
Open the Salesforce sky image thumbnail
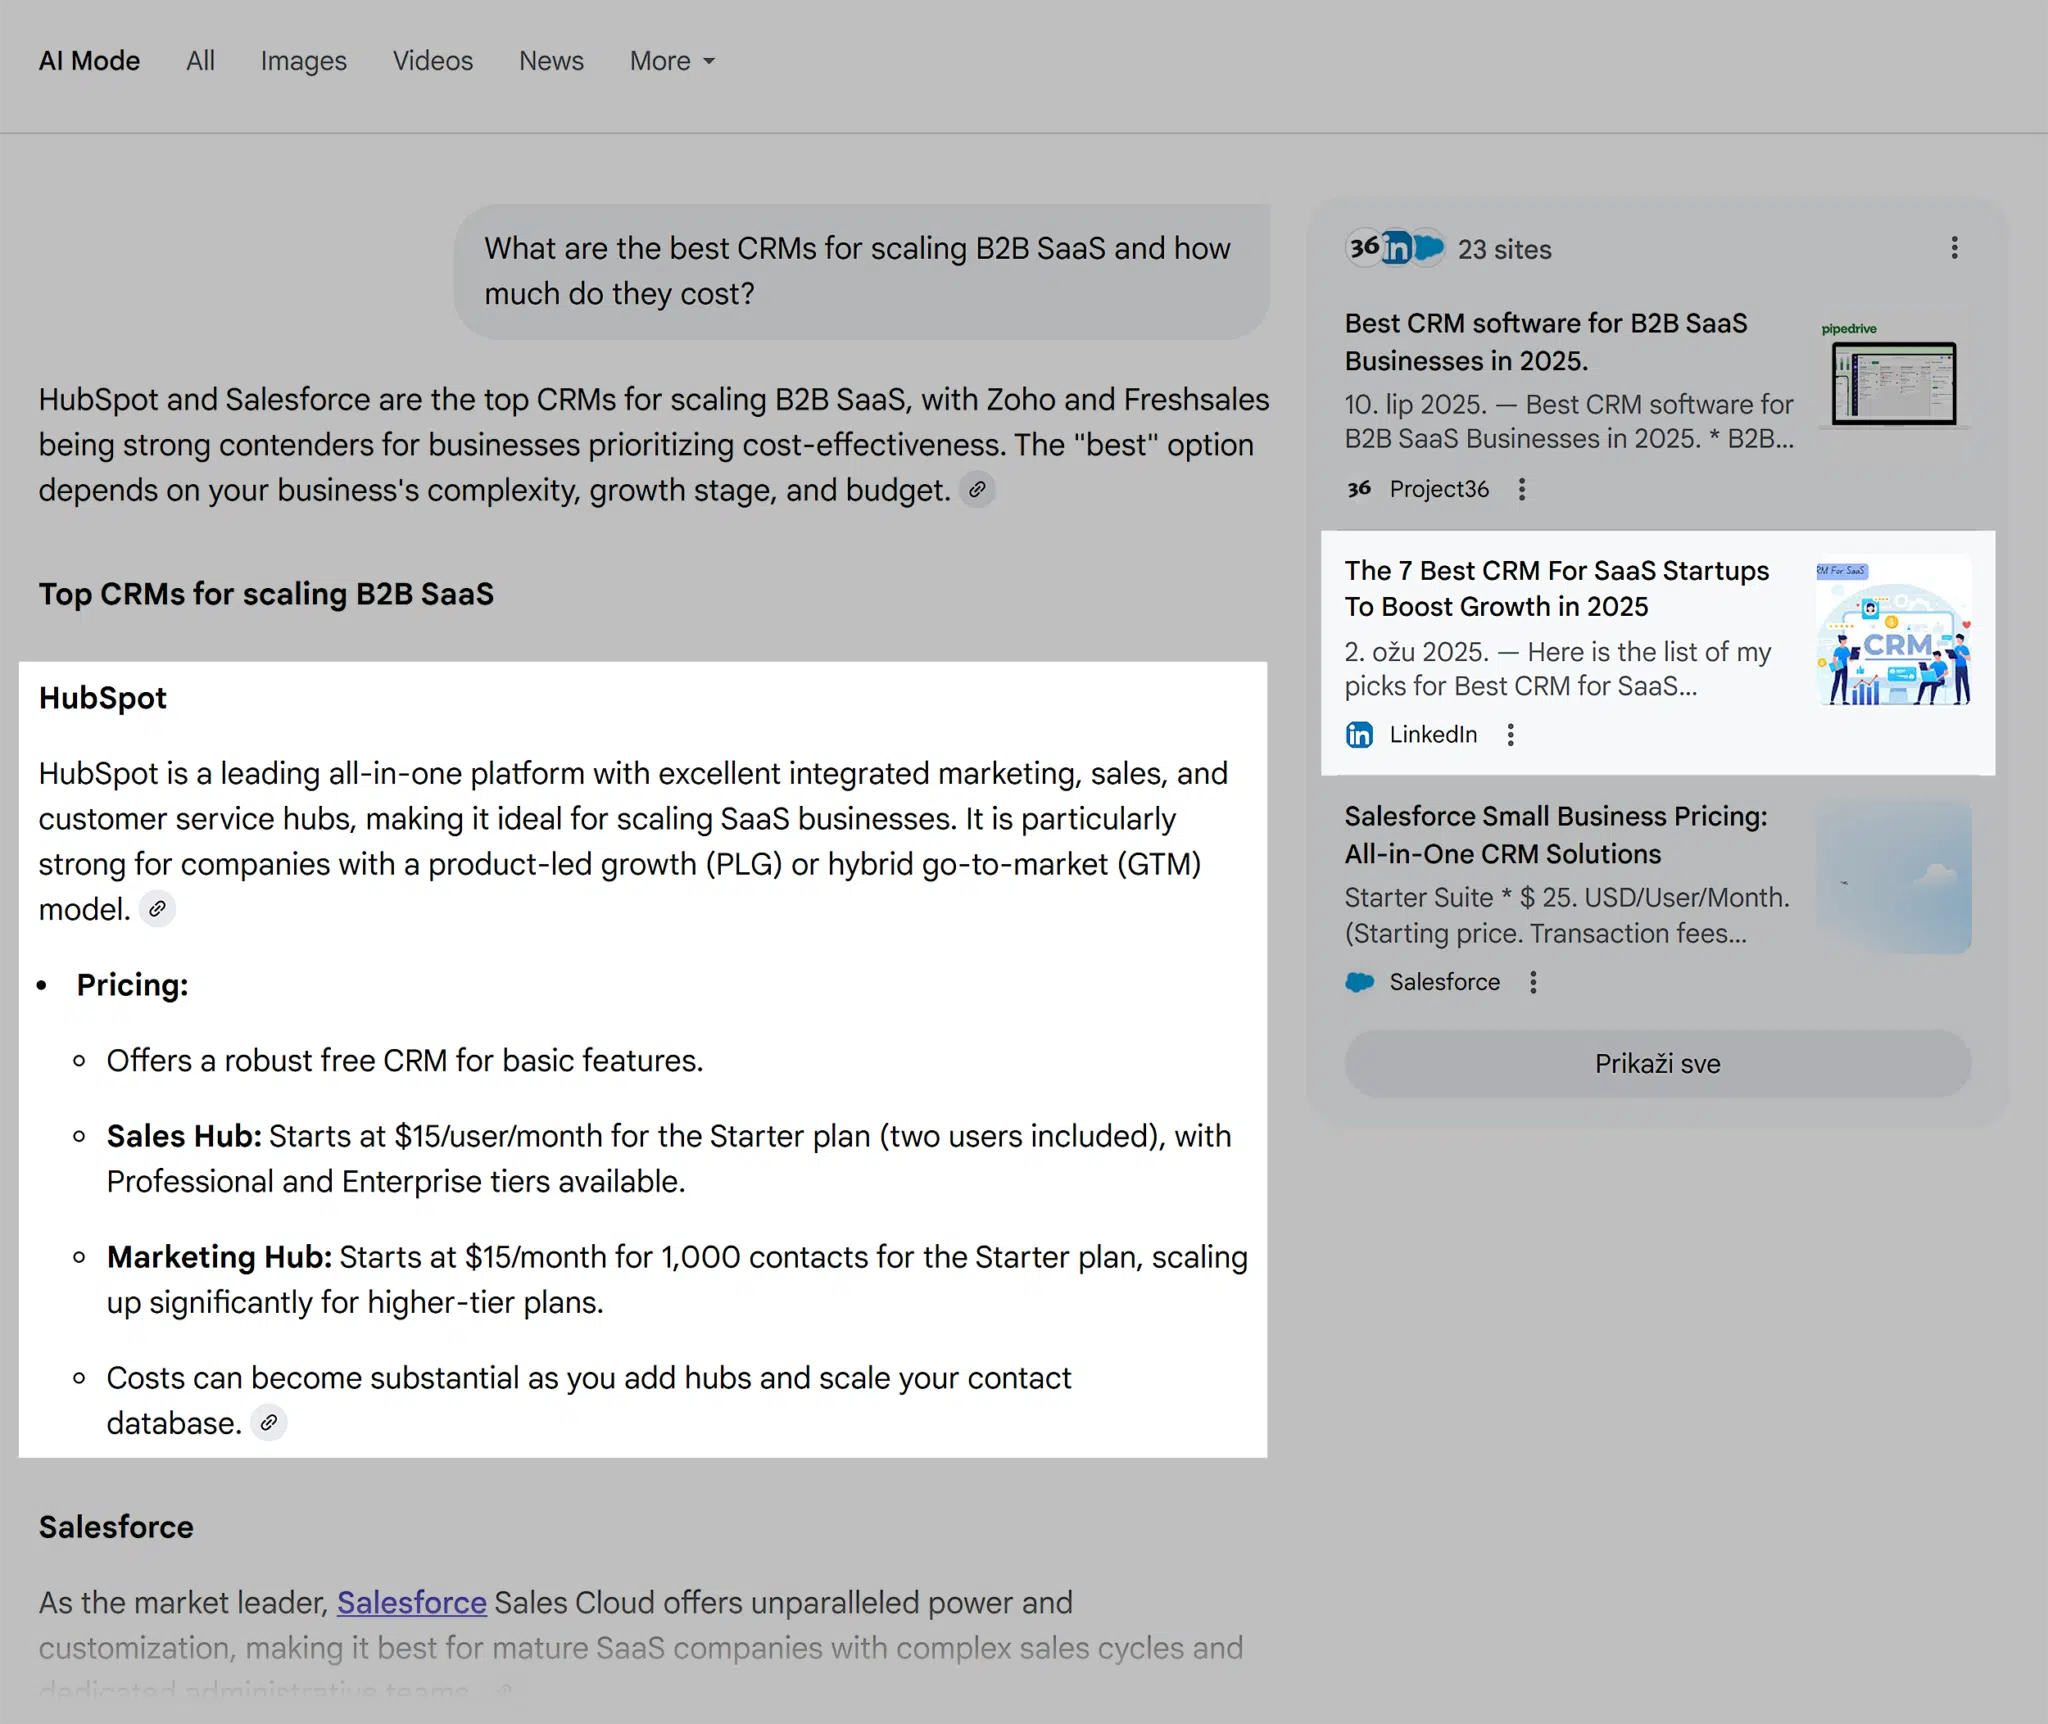click(x=1893, y=877)
